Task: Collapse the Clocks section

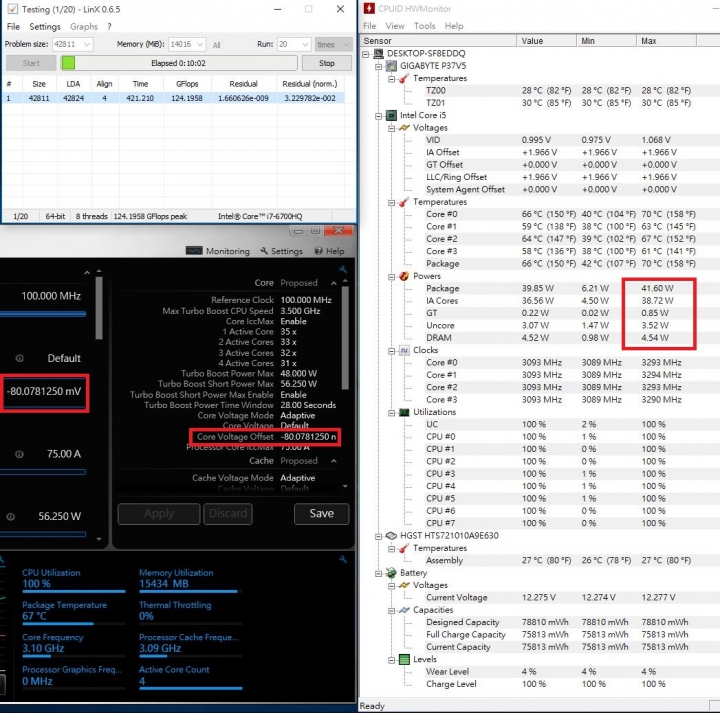Action: click(x=391, y=351)
